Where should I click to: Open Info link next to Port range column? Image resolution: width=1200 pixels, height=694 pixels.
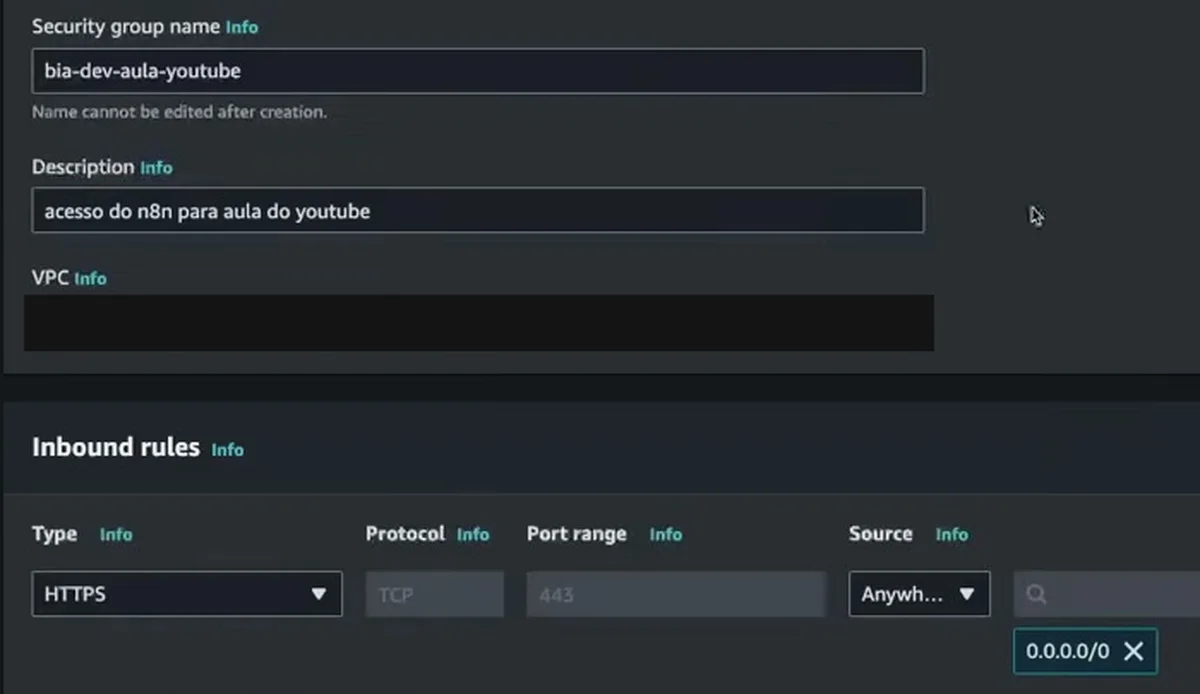[x=666, y=535]
